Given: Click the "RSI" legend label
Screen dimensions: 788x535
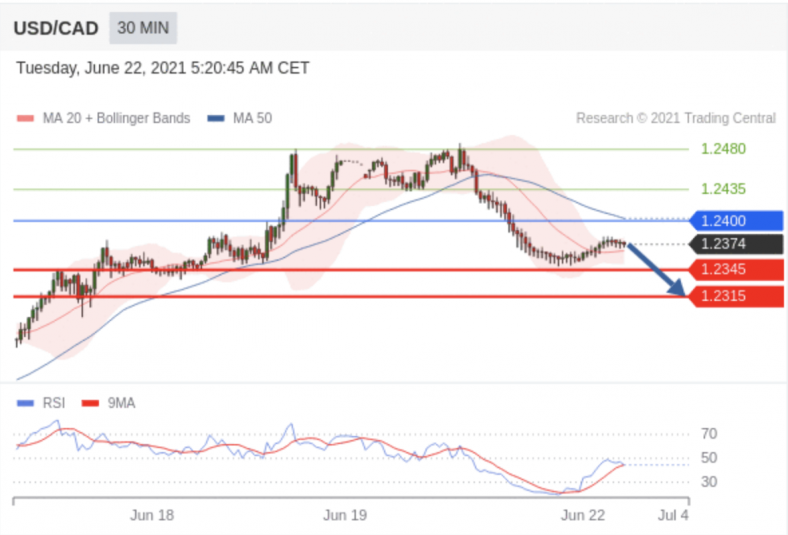Looking at the screenshot, I should pos(54,403).
